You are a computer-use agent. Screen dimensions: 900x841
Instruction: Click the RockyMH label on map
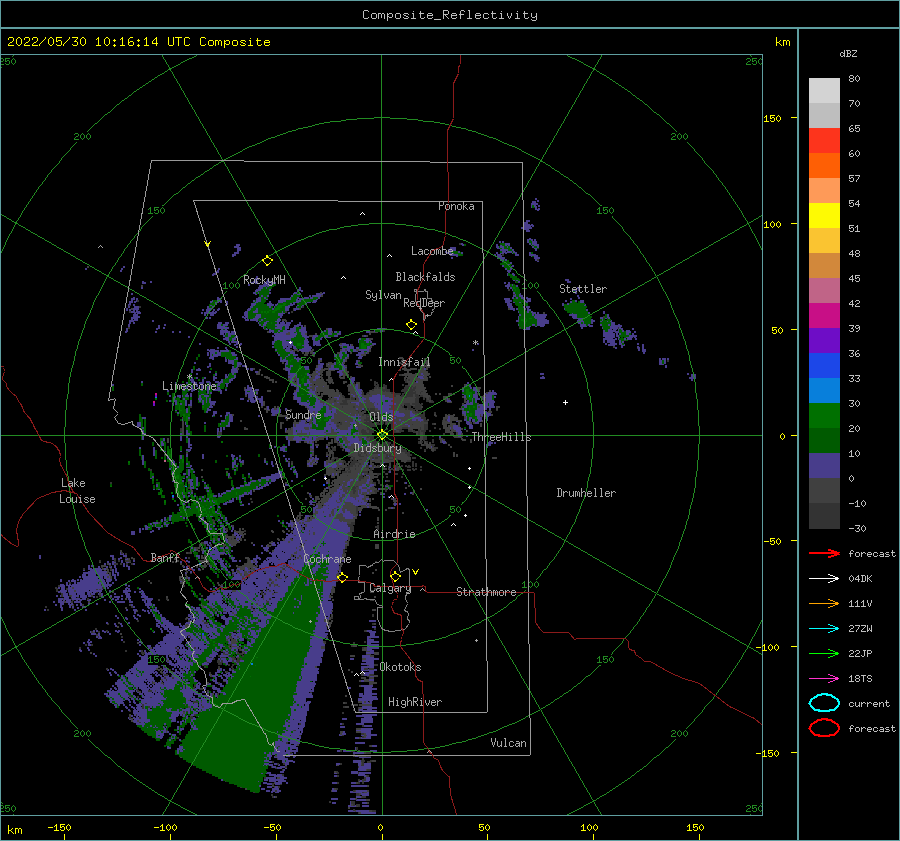264,280
